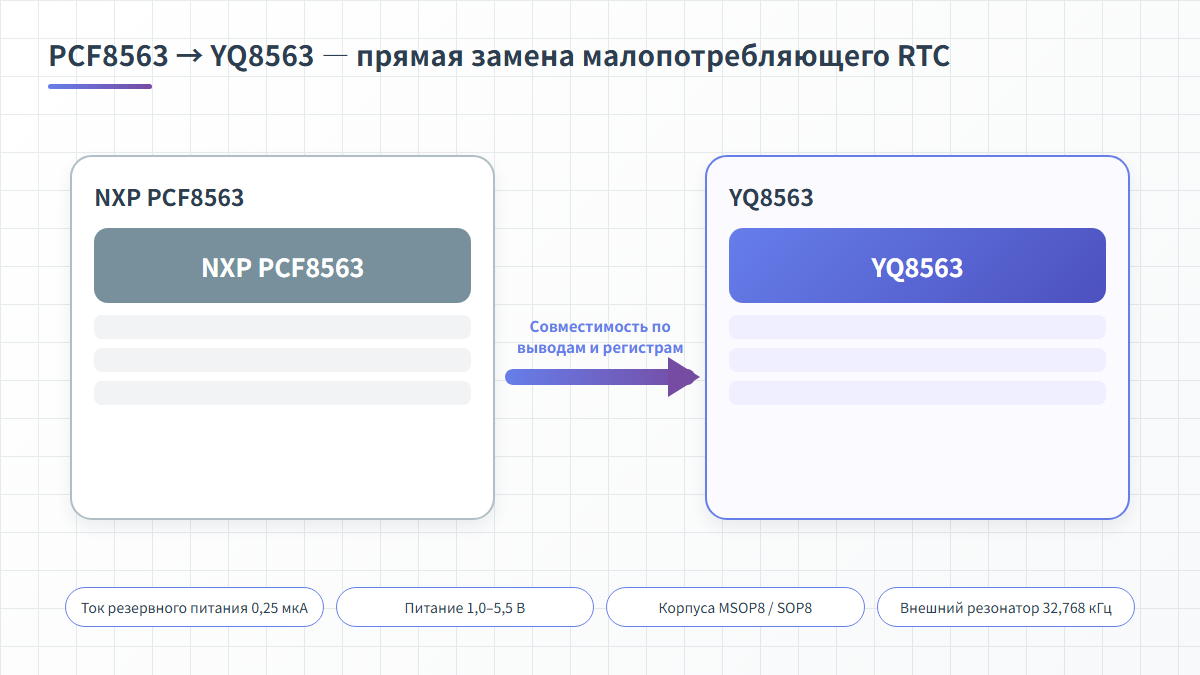1200x675 pixels.
Task: Click the blue YQ8563 chip block
Action: (917, 266)
